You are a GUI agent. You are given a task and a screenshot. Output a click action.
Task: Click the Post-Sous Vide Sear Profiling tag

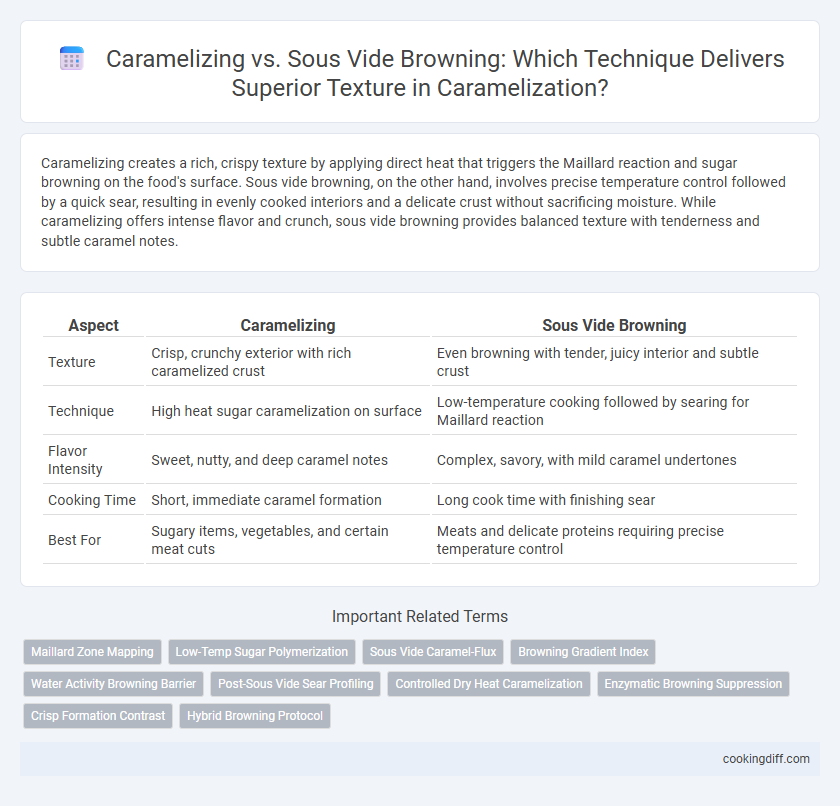tap(295, 684)
